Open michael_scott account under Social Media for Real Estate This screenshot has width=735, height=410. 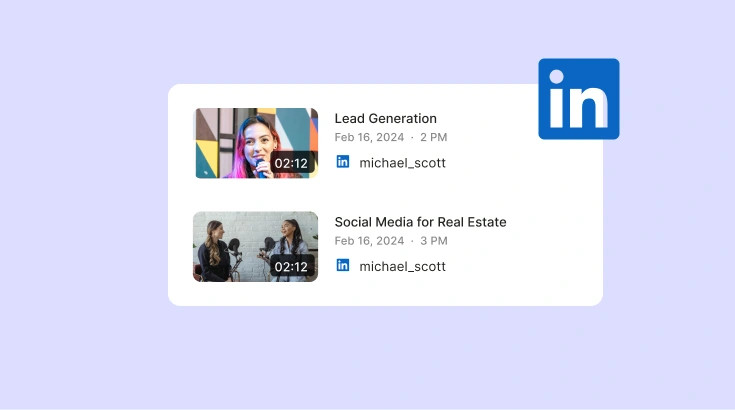pyautogui.click(x=402, y=267)
